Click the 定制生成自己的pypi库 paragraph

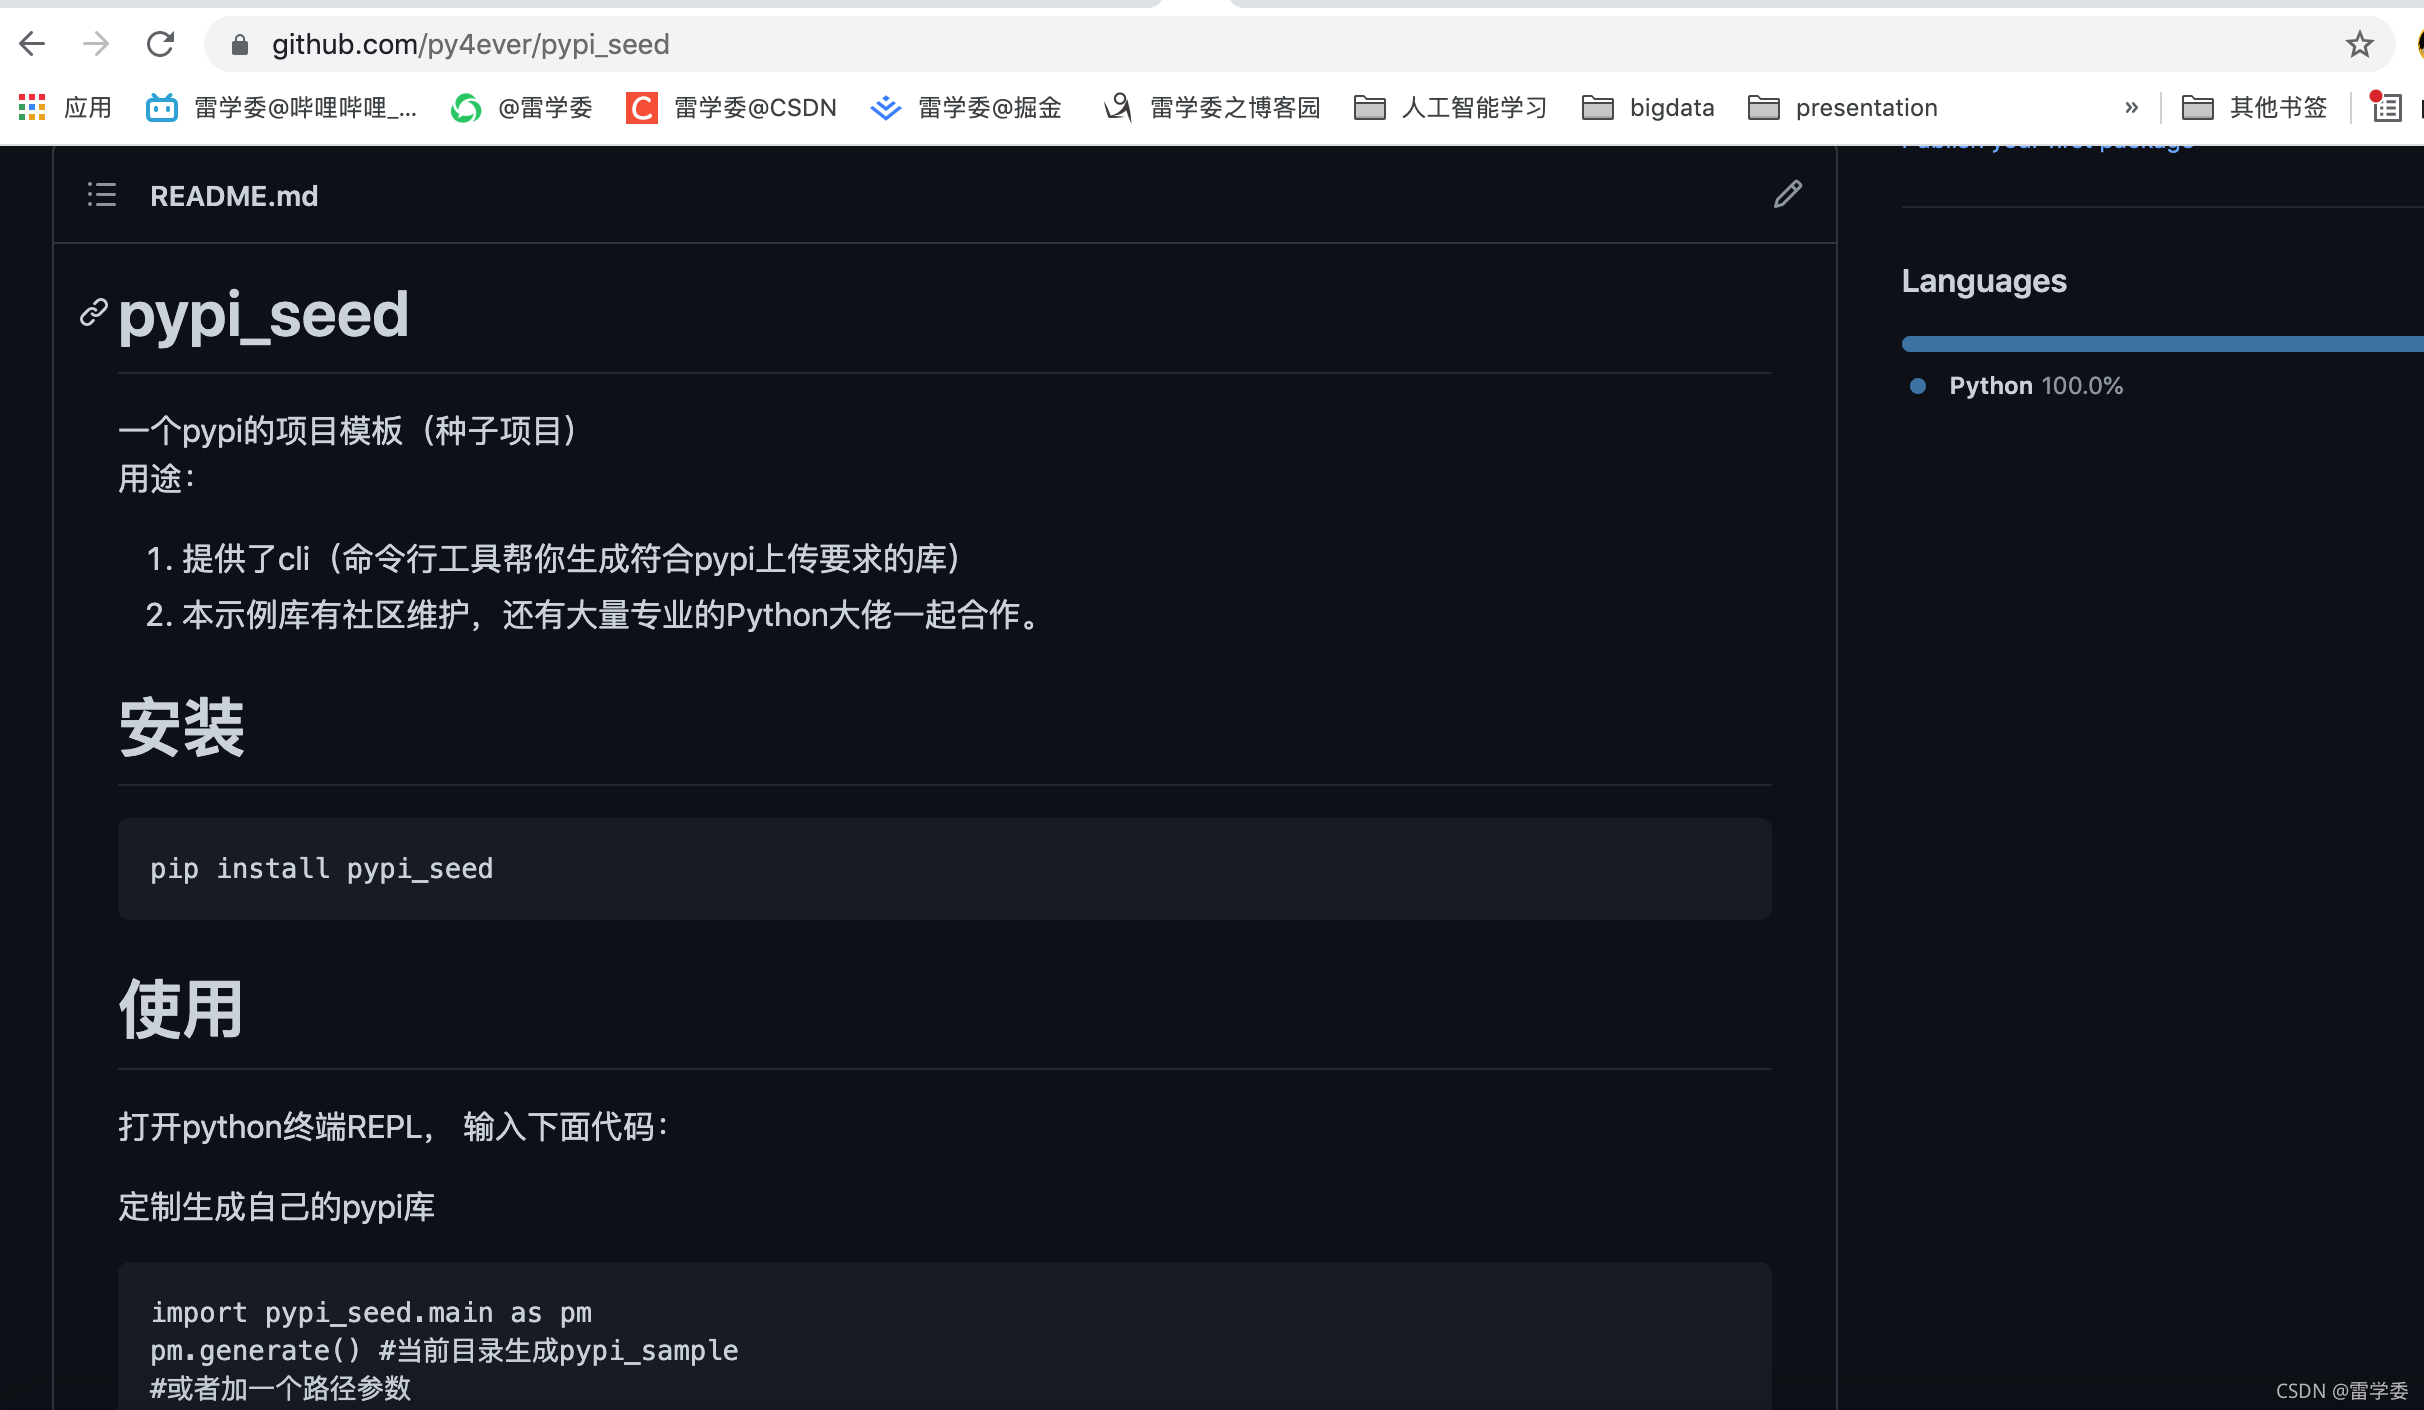click(276, 1207)
